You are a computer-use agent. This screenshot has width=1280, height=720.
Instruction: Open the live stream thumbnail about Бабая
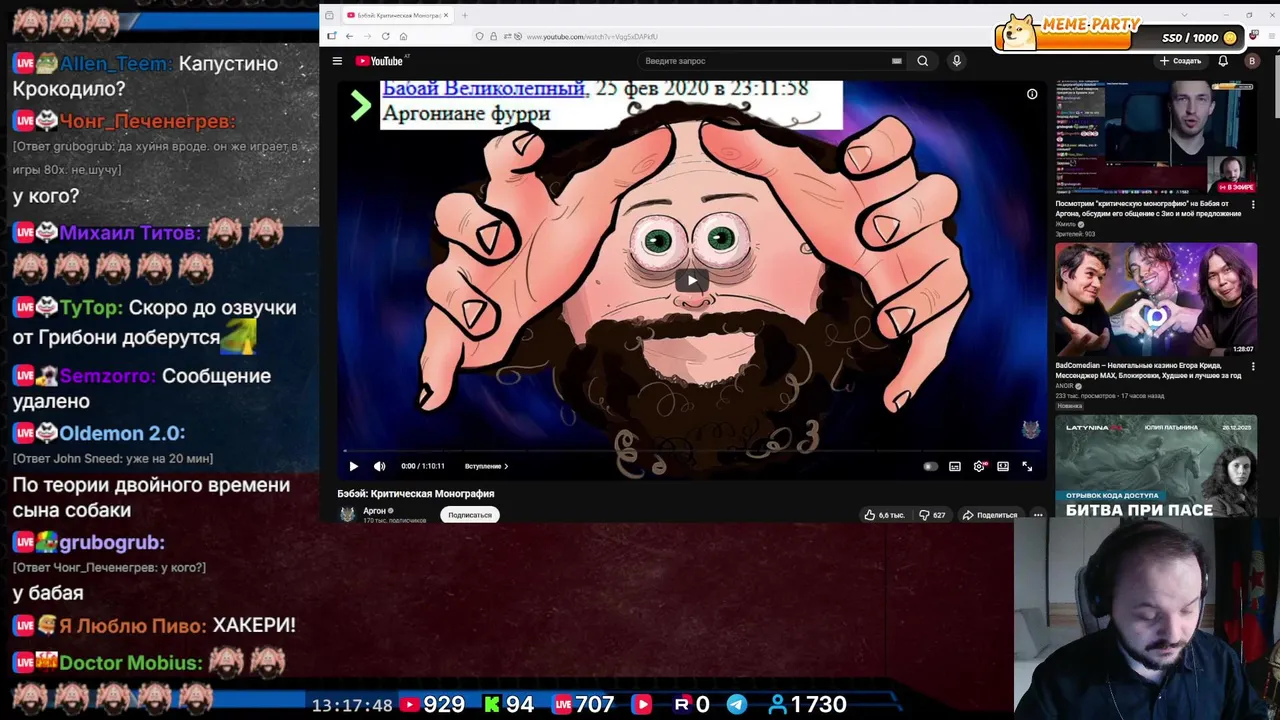[x=1155, y=138]
